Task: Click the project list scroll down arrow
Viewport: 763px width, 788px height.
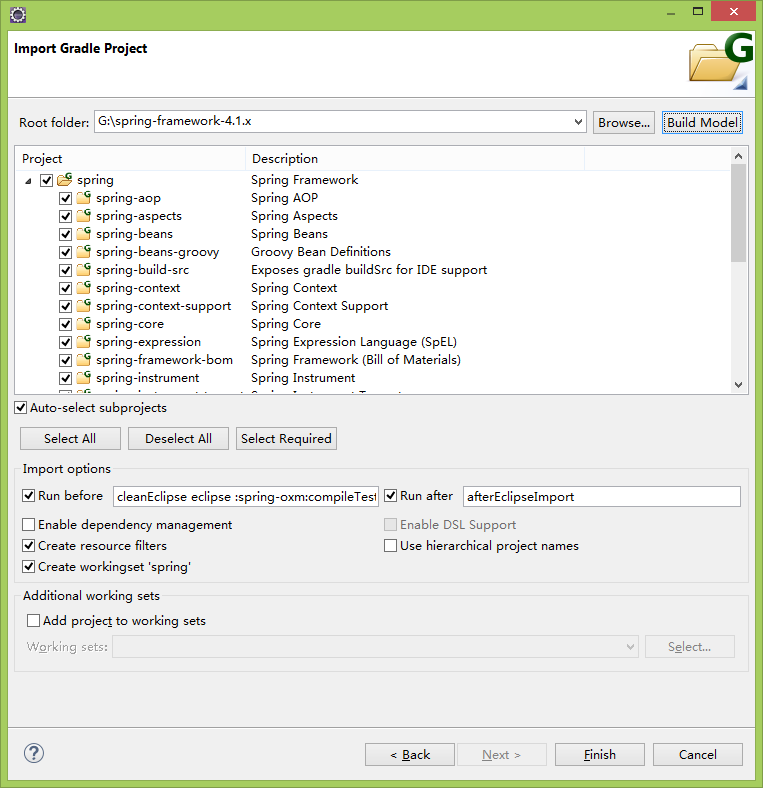Action: 738,385
